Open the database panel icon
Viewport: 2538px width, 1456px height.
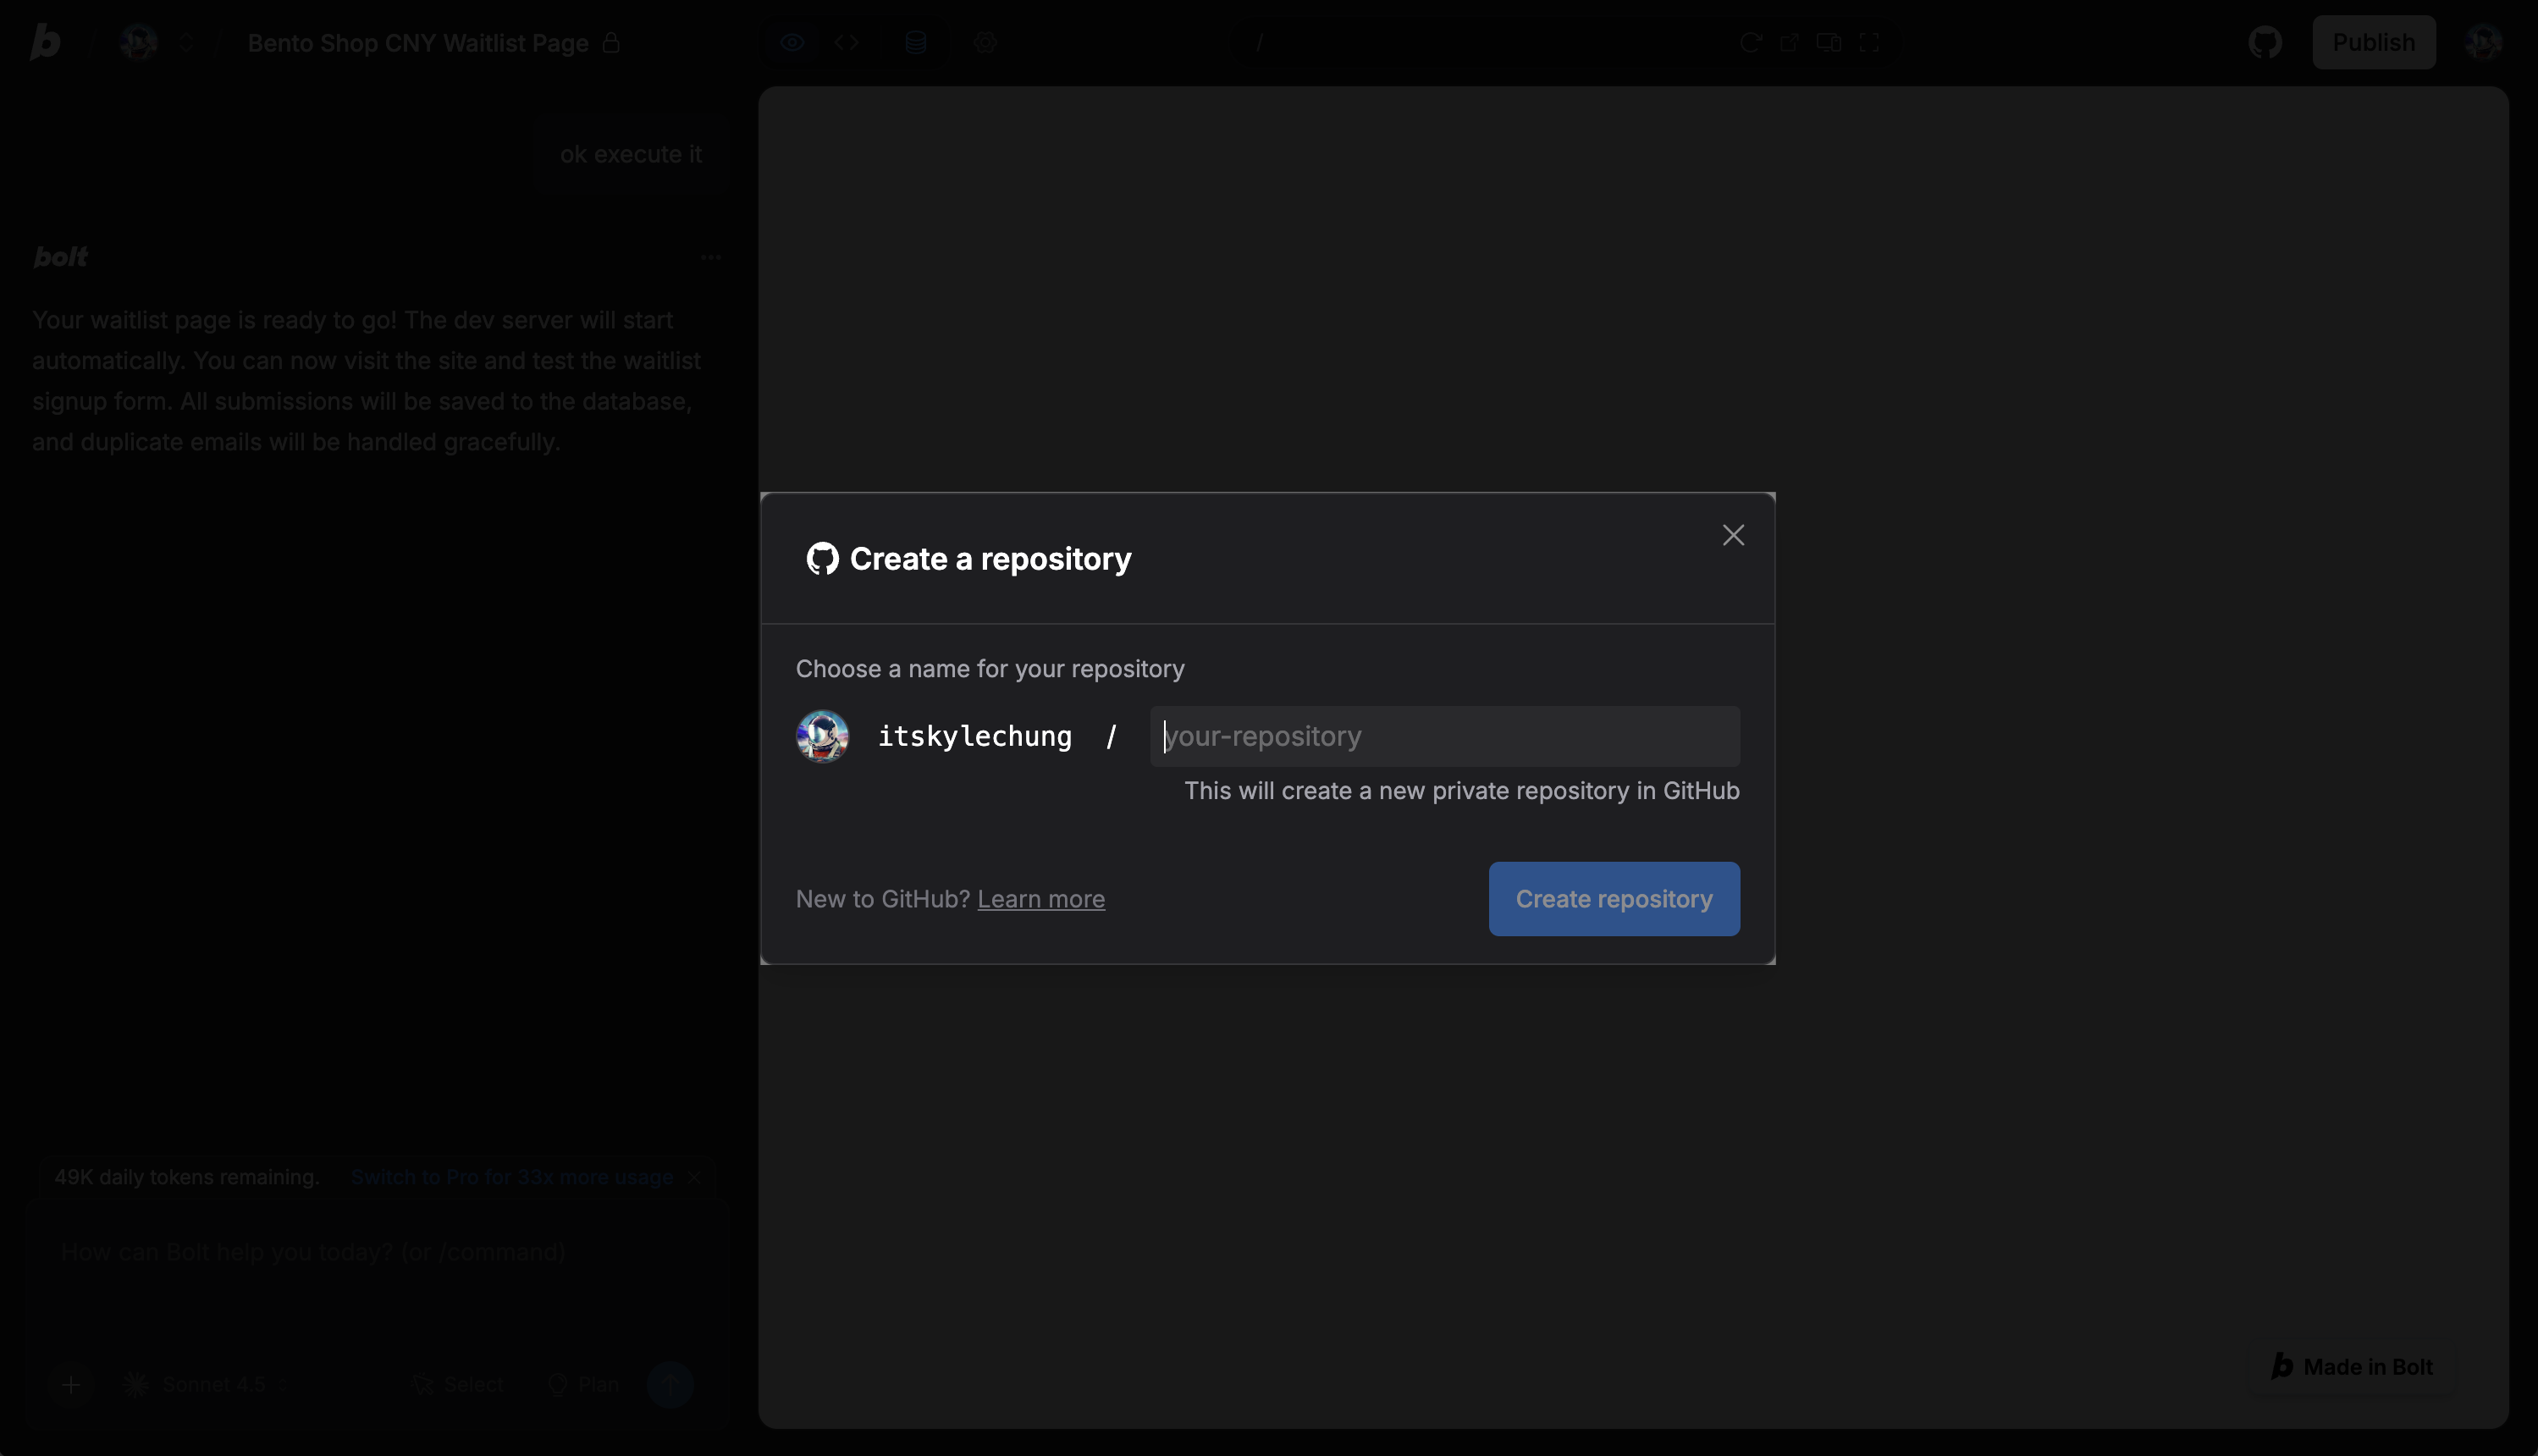click(x=914, y=42)
